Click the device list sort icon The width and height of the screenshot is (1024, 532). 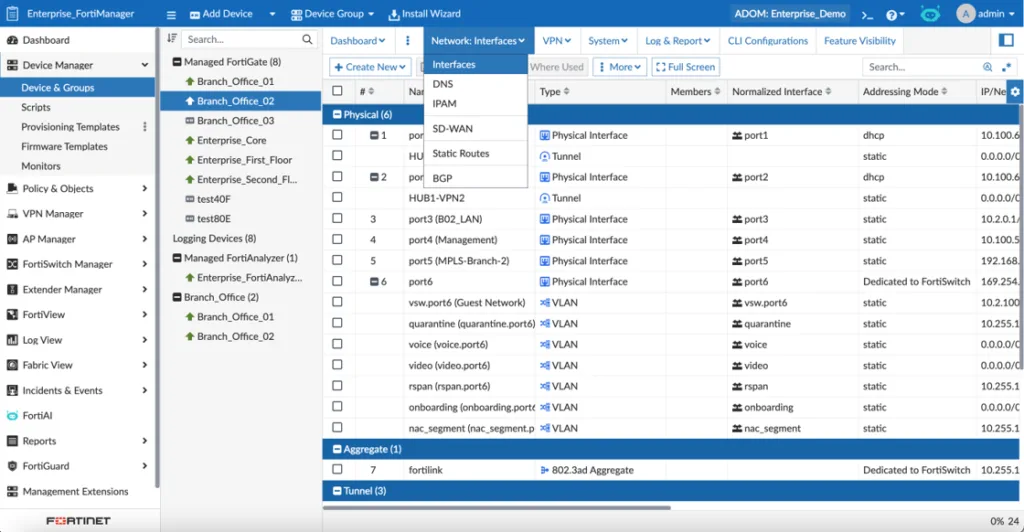pos(171,39)
